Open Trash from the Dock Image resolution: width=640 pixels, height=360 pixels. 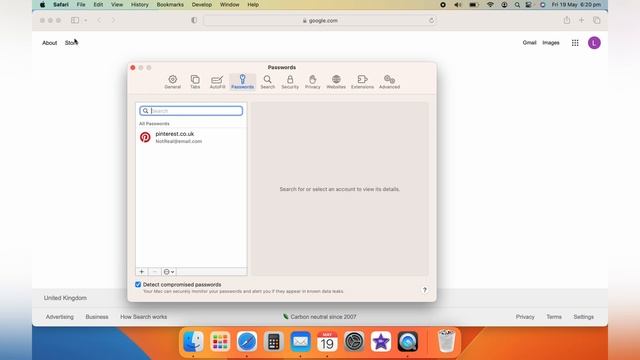point(446,341)
